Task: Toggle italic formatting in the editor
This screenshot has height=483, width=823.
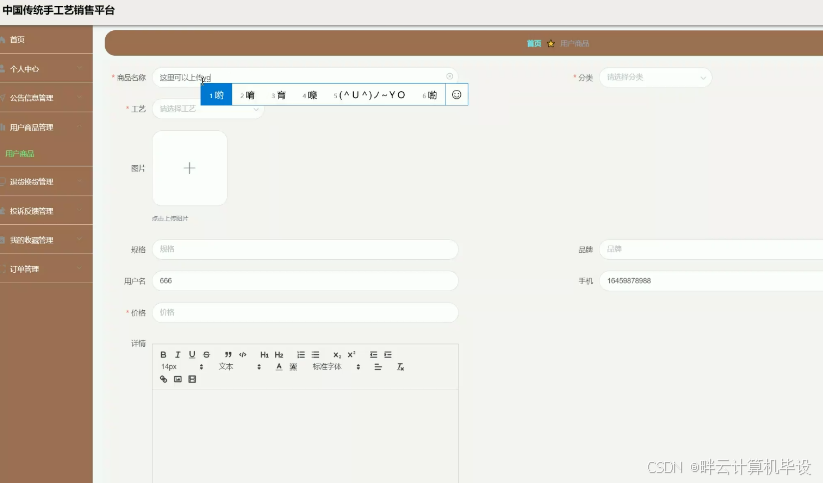Action: pos(177,355)
